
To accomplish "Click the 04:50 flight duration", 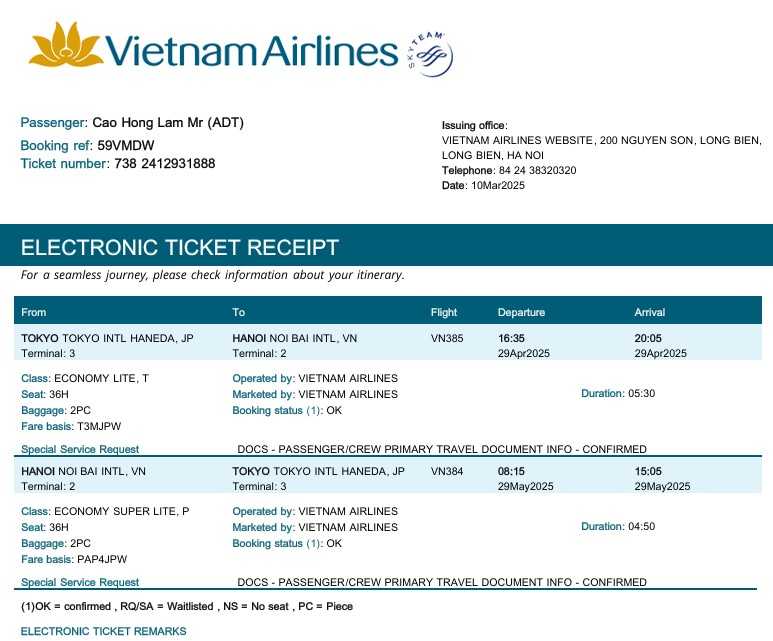I will coord(641,527).
